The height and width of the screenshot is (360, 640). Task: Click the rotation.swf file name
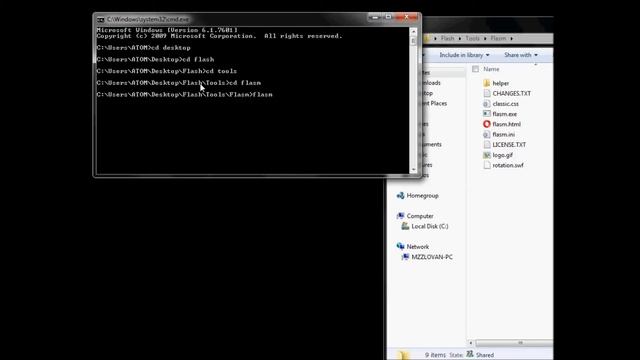(508, 165)
